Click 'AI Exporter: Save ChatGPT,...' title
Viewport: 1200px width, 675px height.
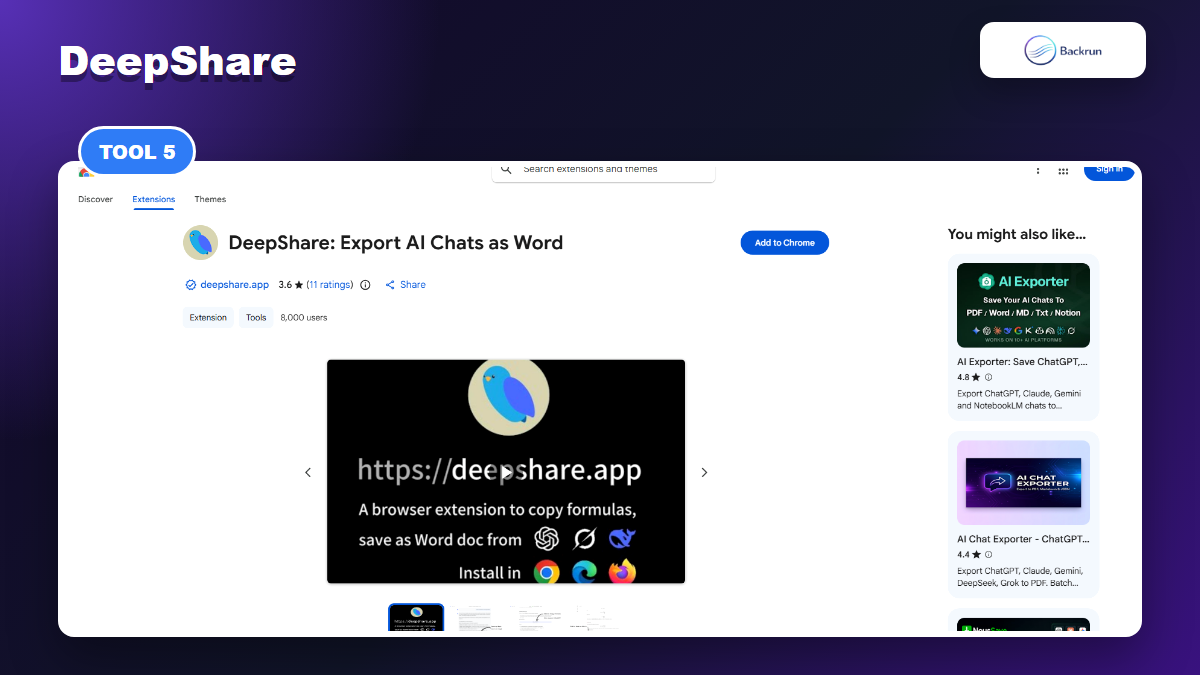click(x=1022, y=362)
